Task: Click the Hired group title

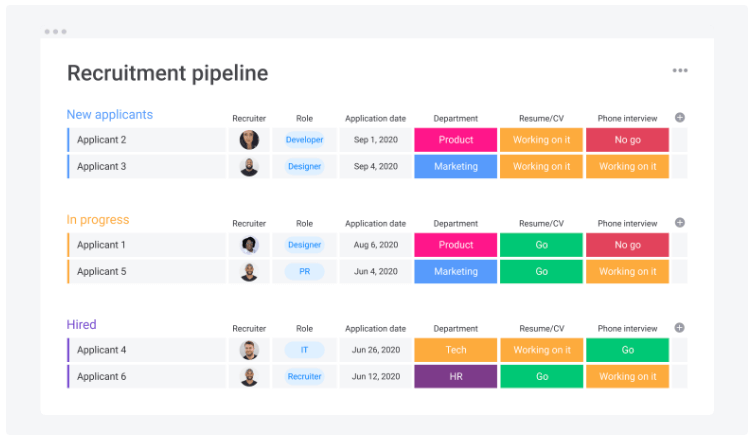Action: pos(82,325)
